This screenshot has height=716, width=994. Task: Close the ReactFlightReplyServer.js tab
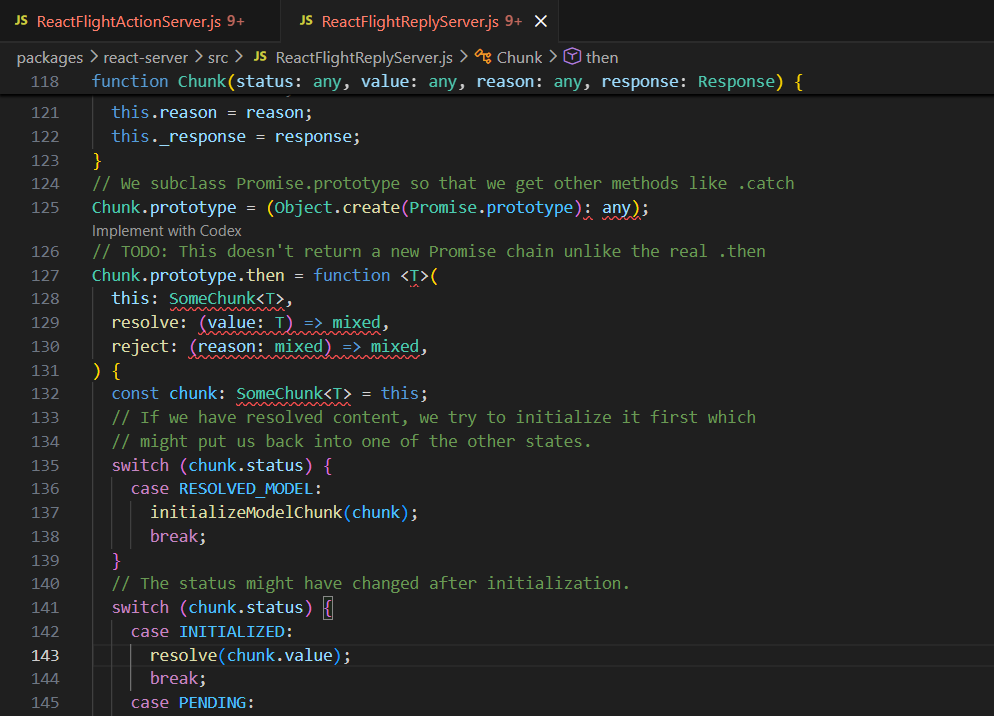pos(541,21)
